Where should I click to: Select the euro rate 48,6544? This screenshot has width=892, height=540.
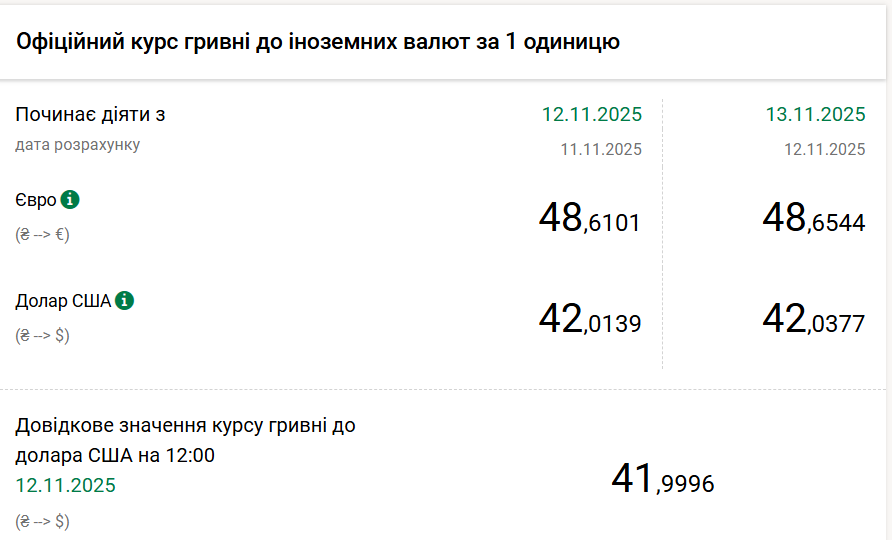coord(813,218)
